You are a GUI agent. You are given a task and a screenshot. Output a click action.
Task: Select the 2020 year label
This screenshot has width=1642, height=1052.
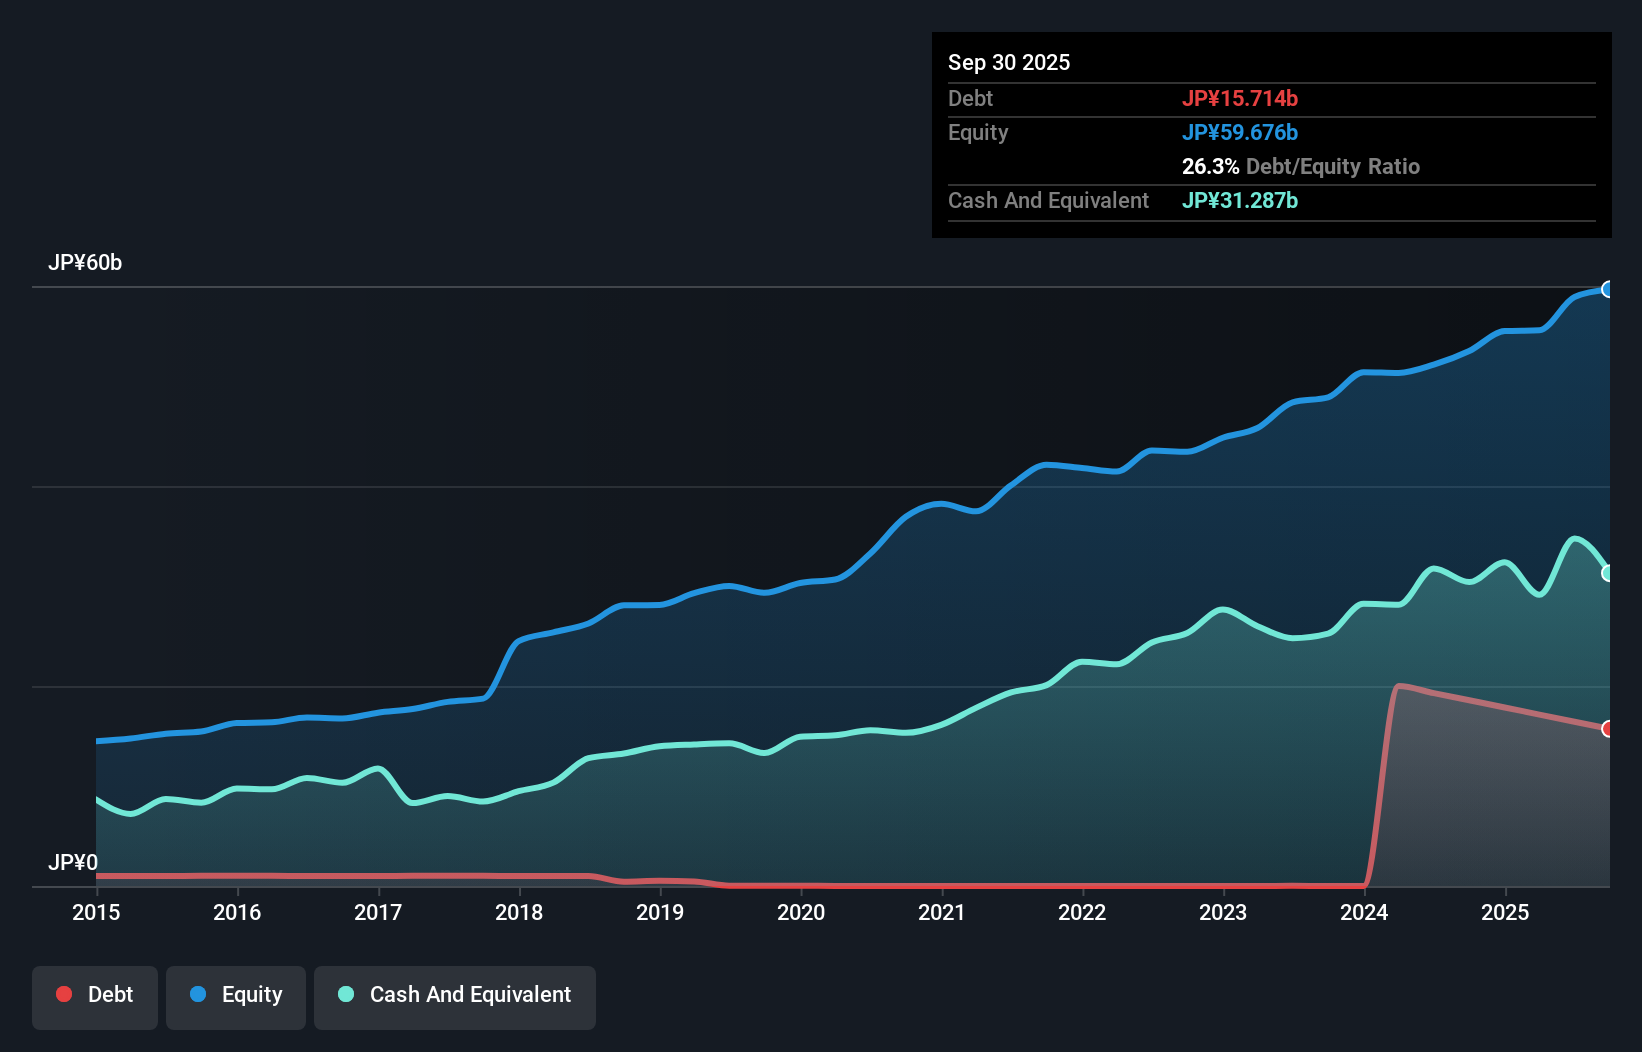click(x=801, y=913)
